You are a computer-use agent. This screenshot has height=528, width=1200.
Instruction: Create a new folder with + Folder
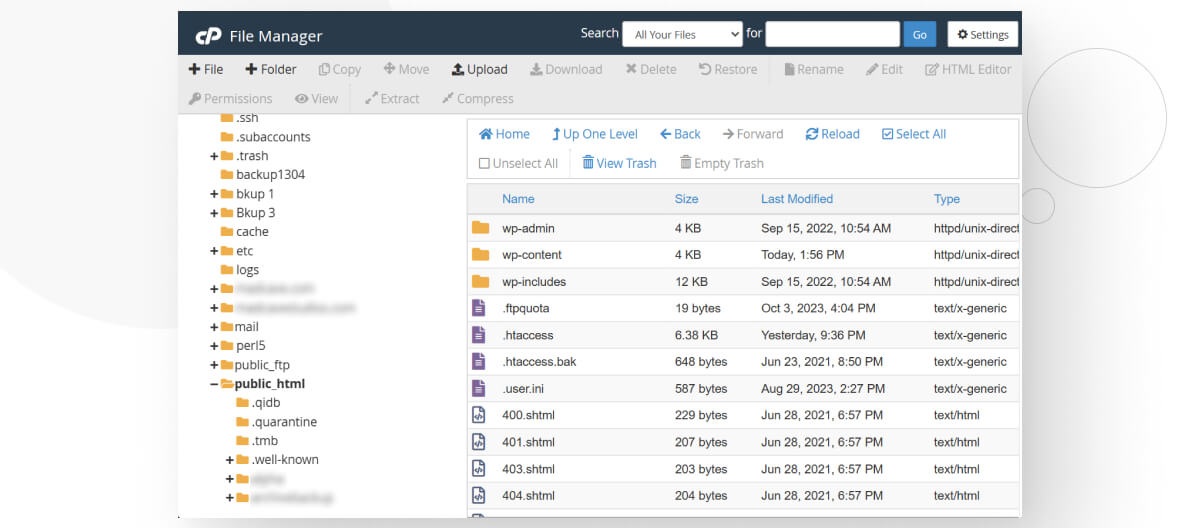[x=270, y=70]
